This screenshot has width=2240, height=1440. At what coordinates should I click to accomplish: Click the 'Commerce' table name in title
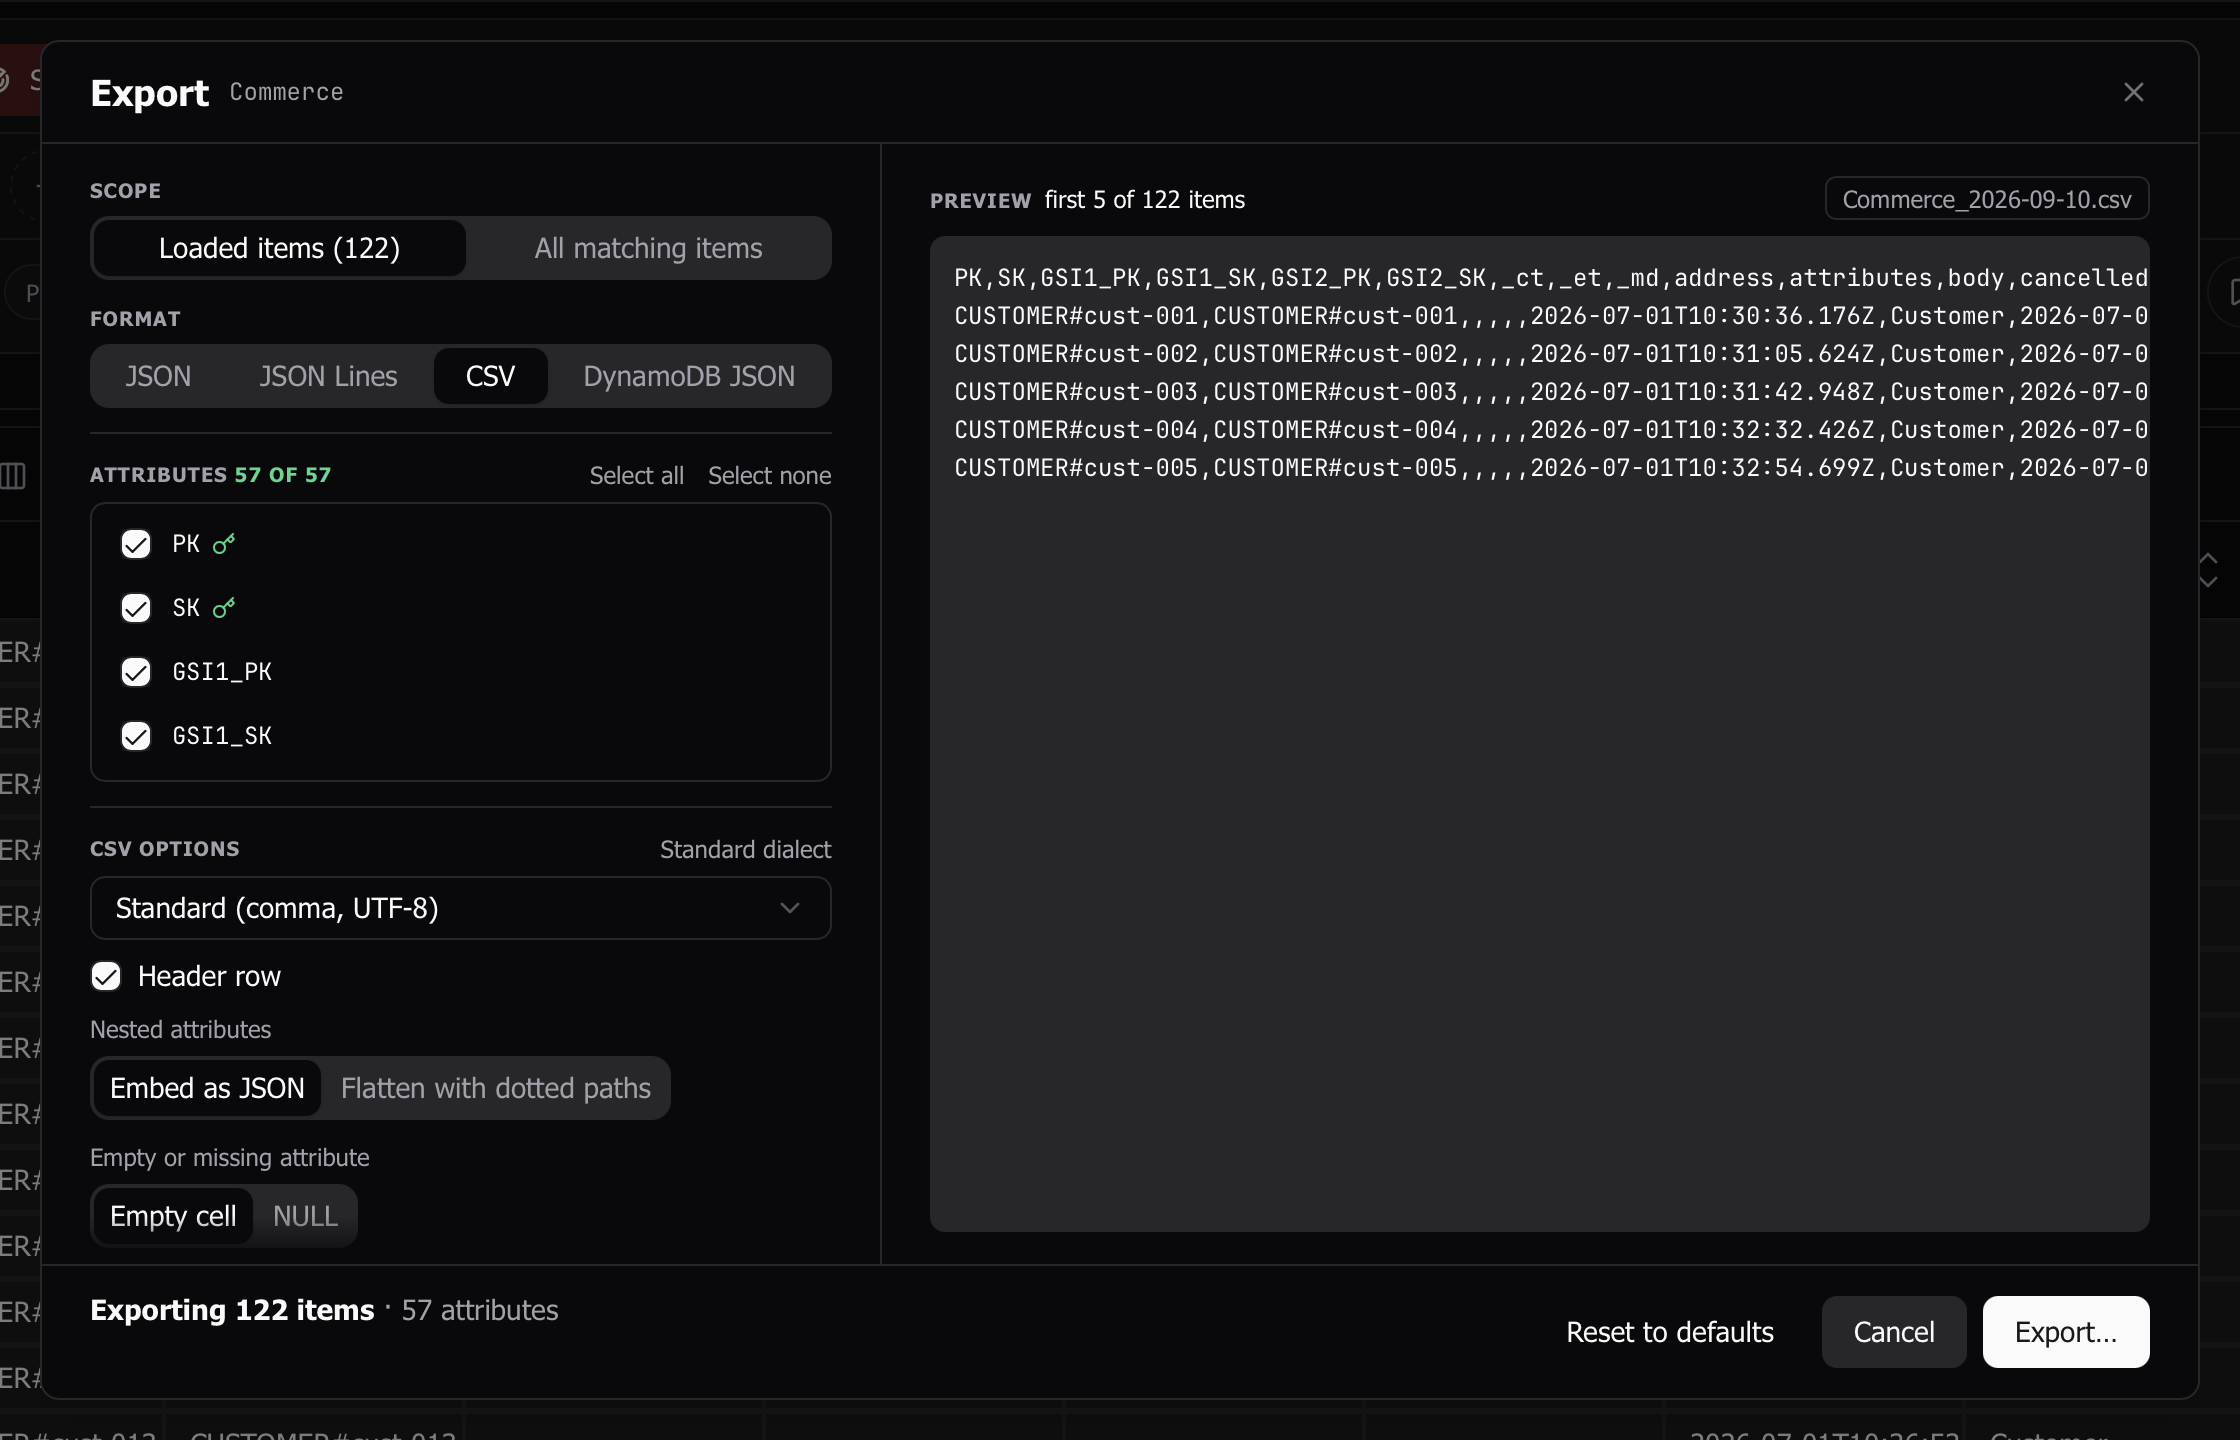pos(286,92)
